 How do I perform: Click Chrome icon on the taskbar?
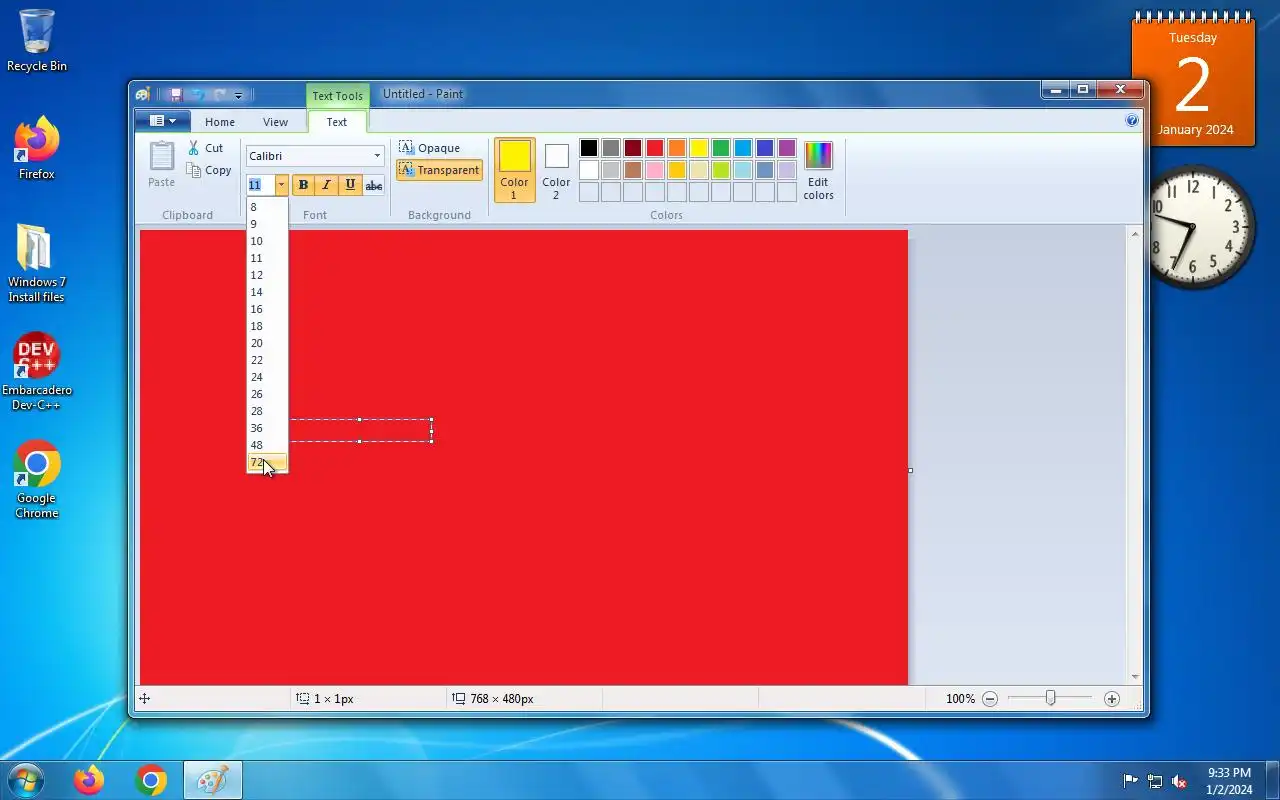(x=151, y=780)
